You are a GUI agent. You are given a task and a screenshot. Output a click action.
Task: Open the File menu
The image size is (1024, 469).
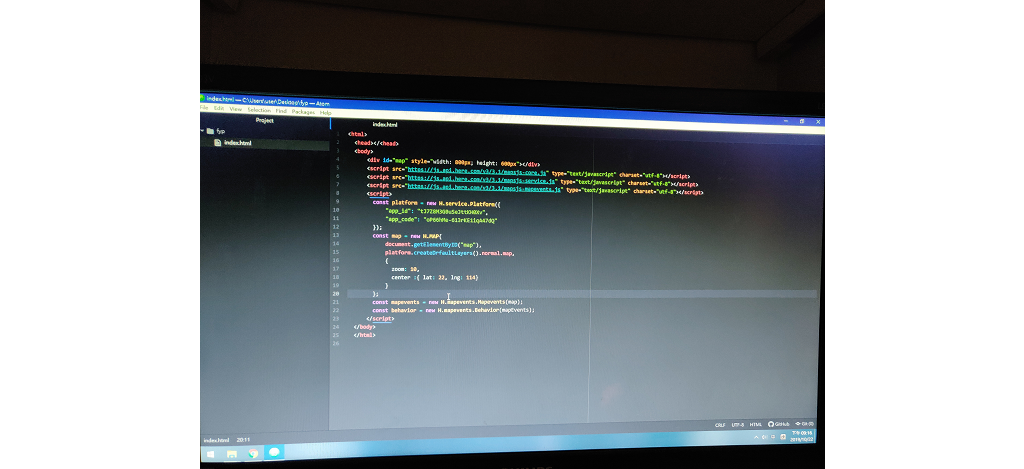tap(204, 107)
